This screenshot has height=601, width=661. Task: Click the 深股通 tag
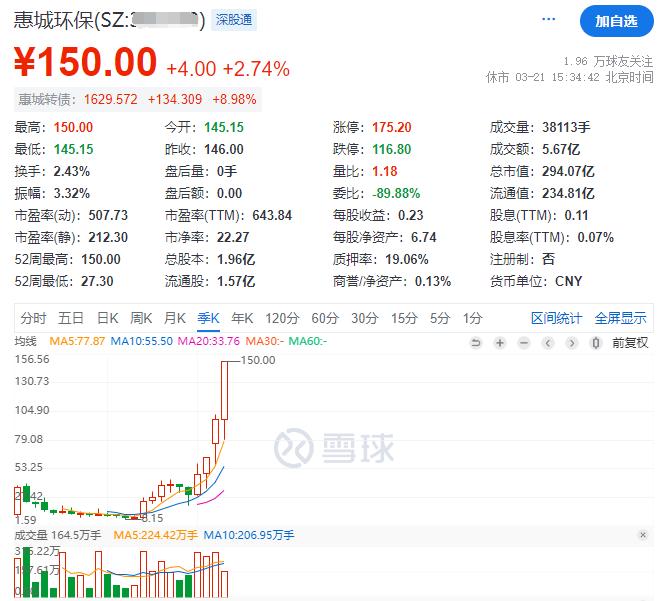234,20
